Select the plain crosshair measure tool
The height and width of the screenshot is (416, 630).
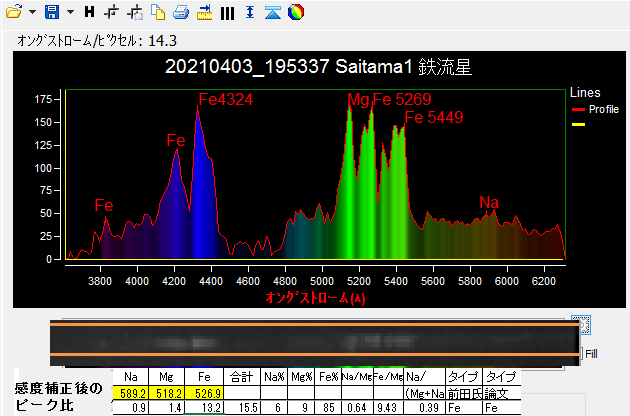point(111,12)
